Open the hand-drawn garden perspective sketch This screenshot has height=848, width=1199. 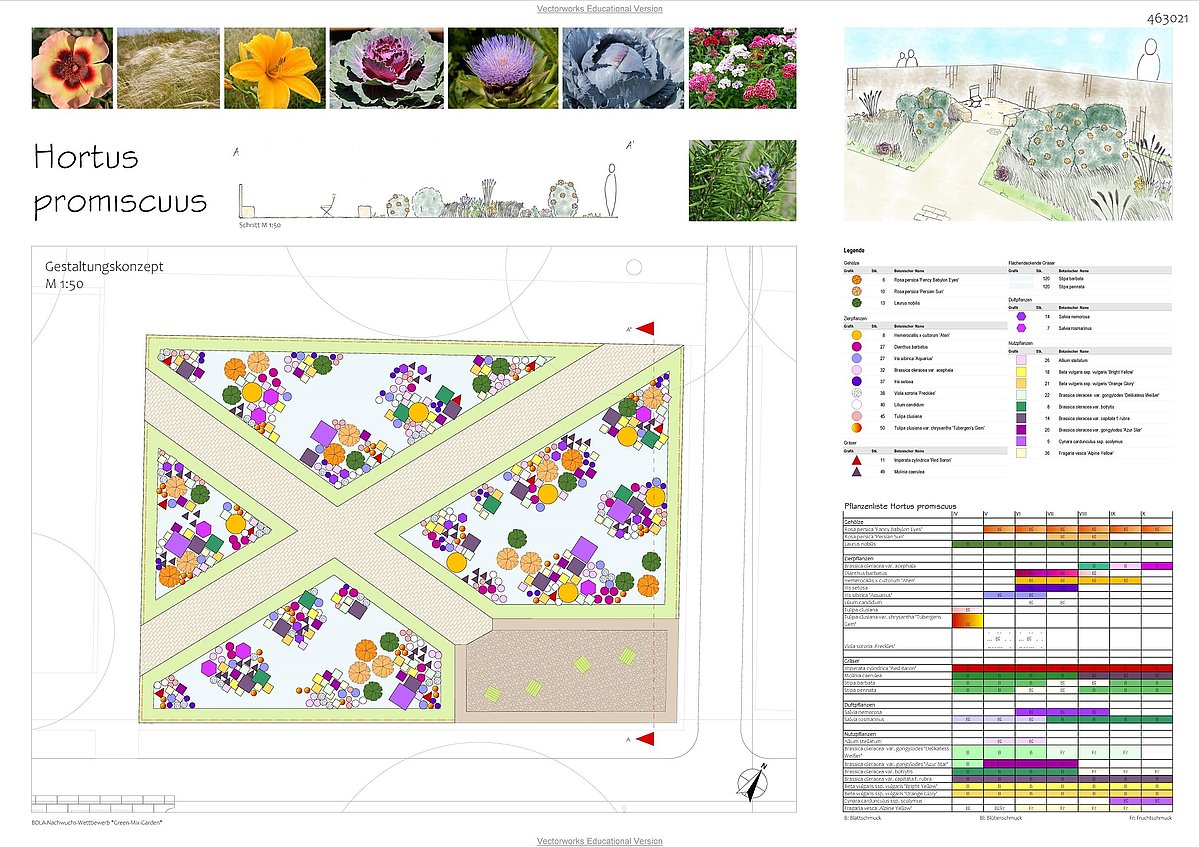[1008, 125]
